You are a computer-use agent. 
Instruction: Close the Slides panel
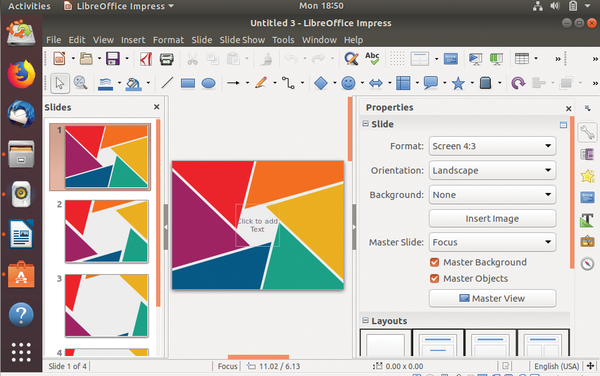(157, 107)
